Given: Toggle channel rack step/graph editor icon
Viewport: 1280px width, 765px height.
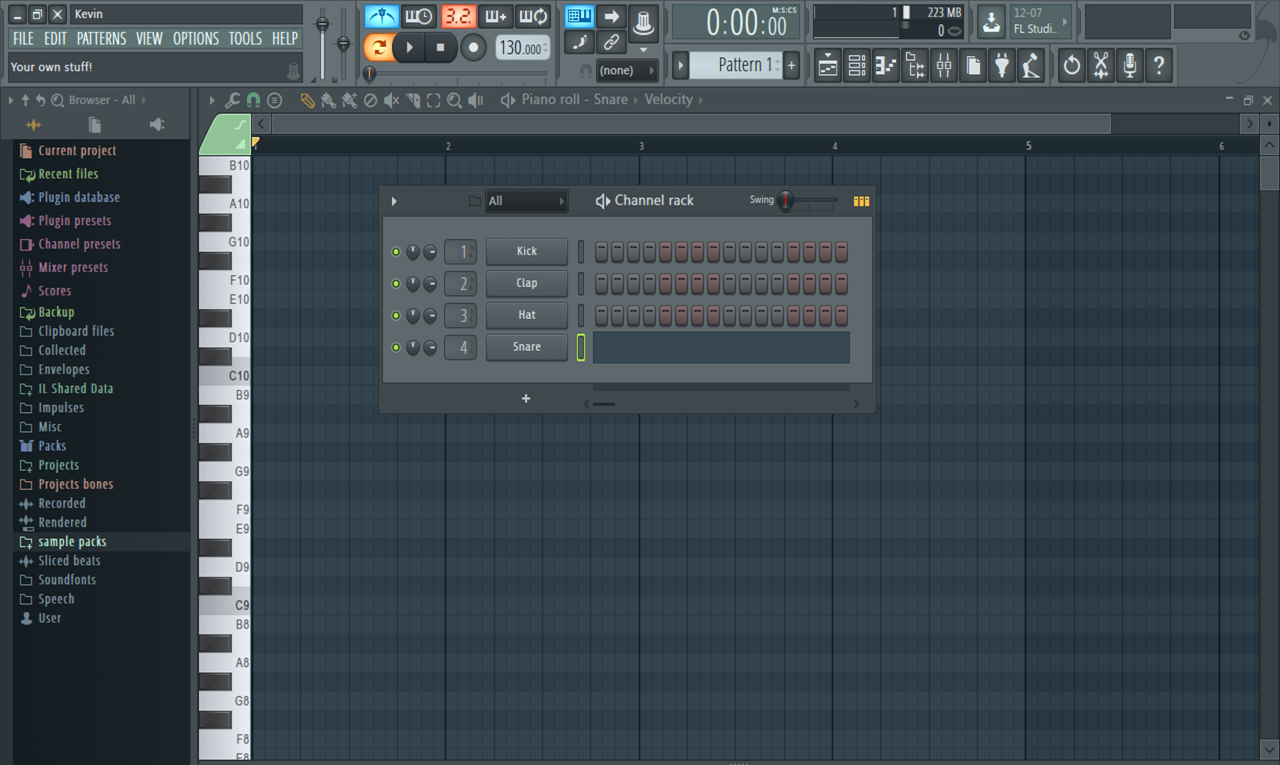Looking at the screenshot, I should coord(861,201).
